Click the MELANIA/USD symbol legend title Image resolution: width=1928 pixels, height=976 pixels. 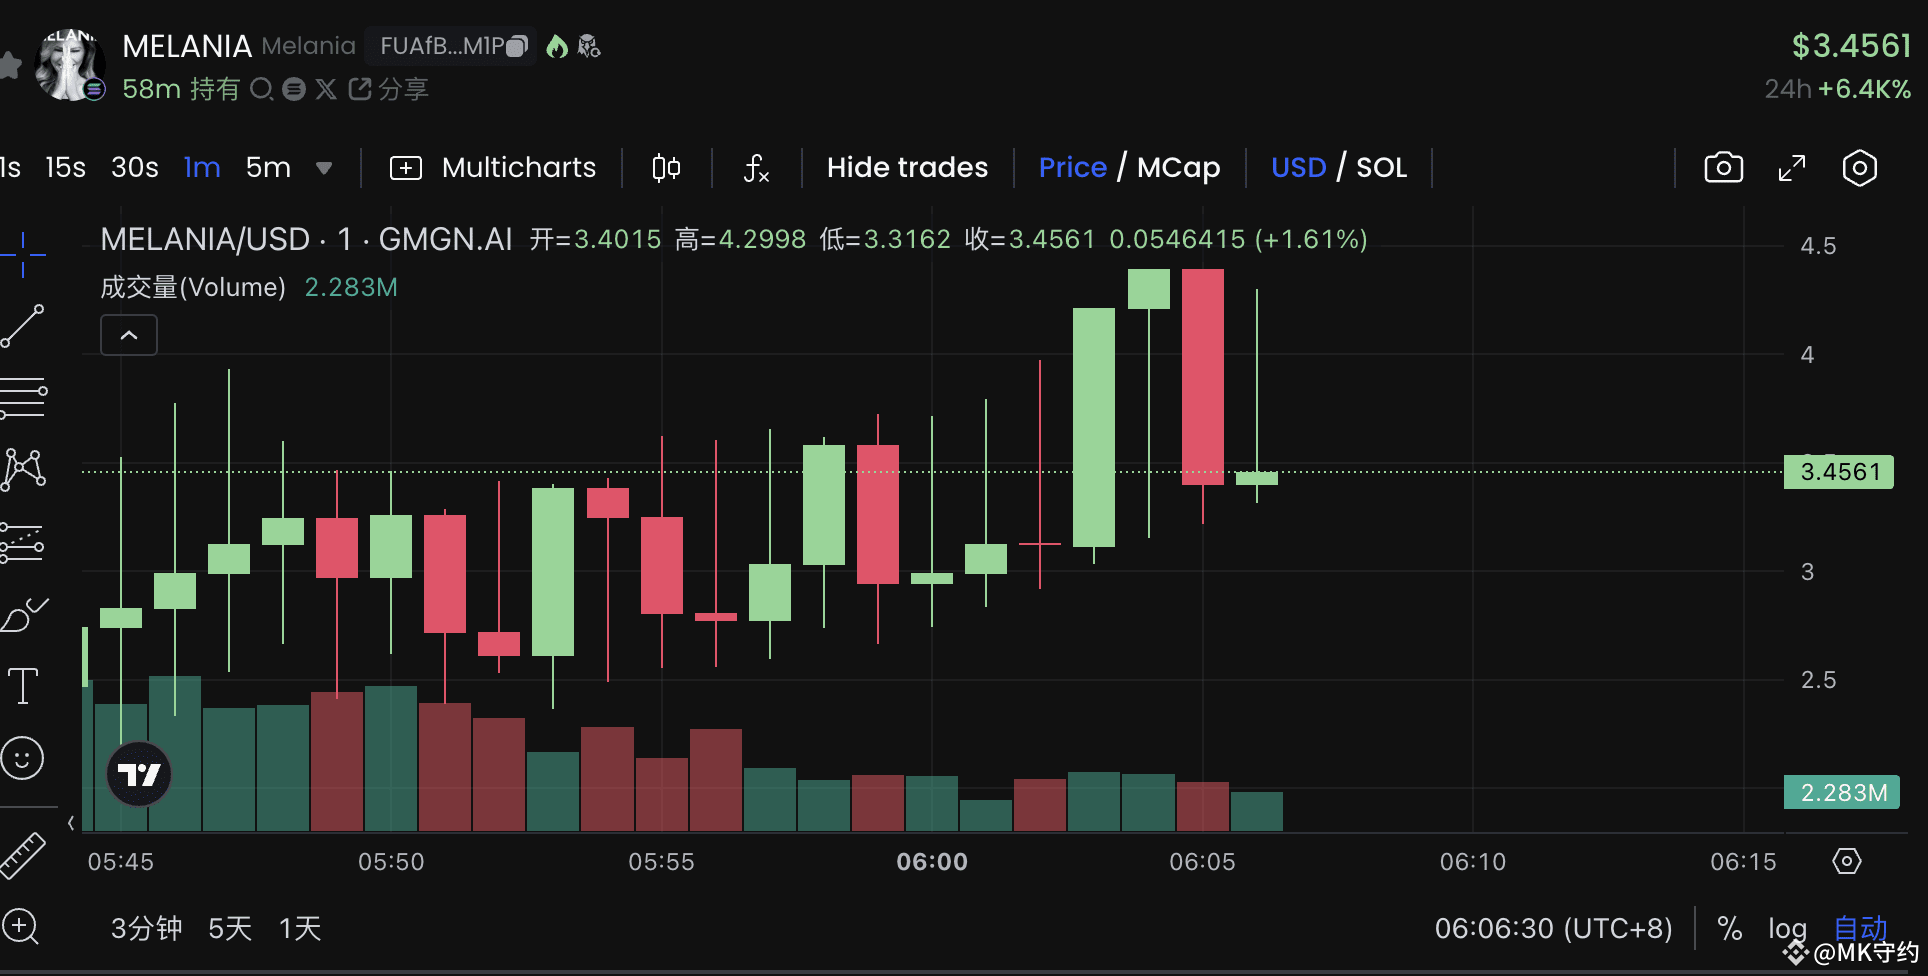[x=306, y=240]
